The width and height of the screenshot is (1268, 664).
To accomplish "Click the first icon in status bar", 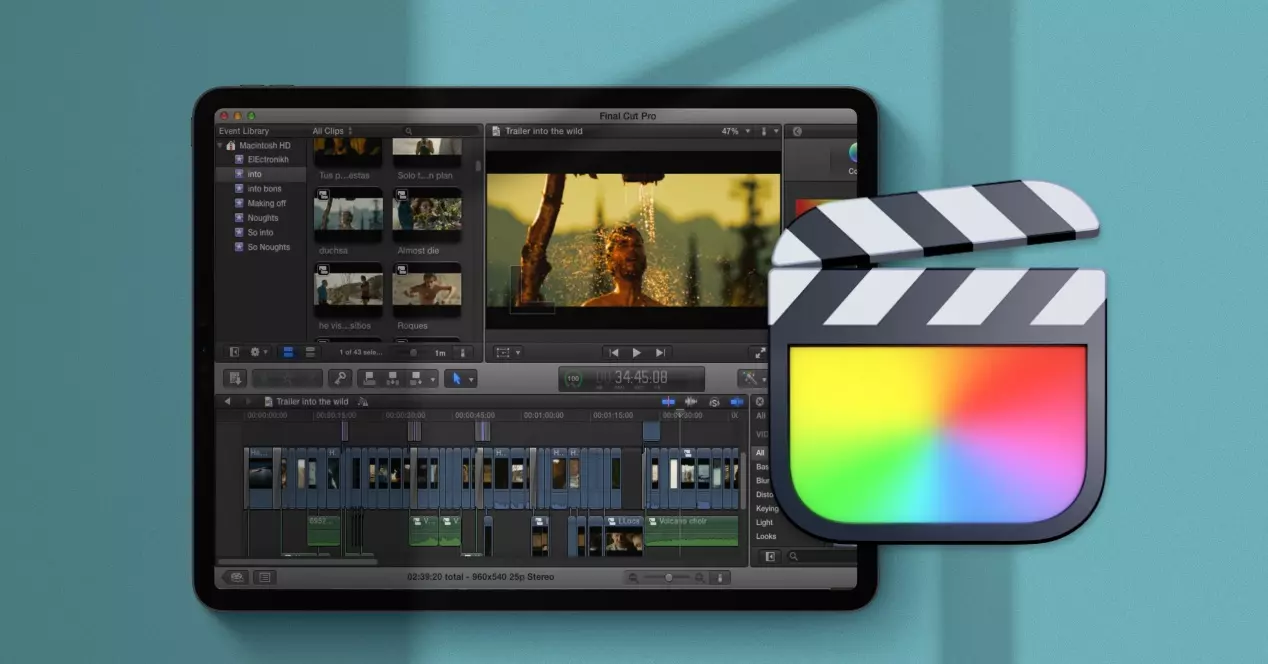I will click(x=237, y=577).
